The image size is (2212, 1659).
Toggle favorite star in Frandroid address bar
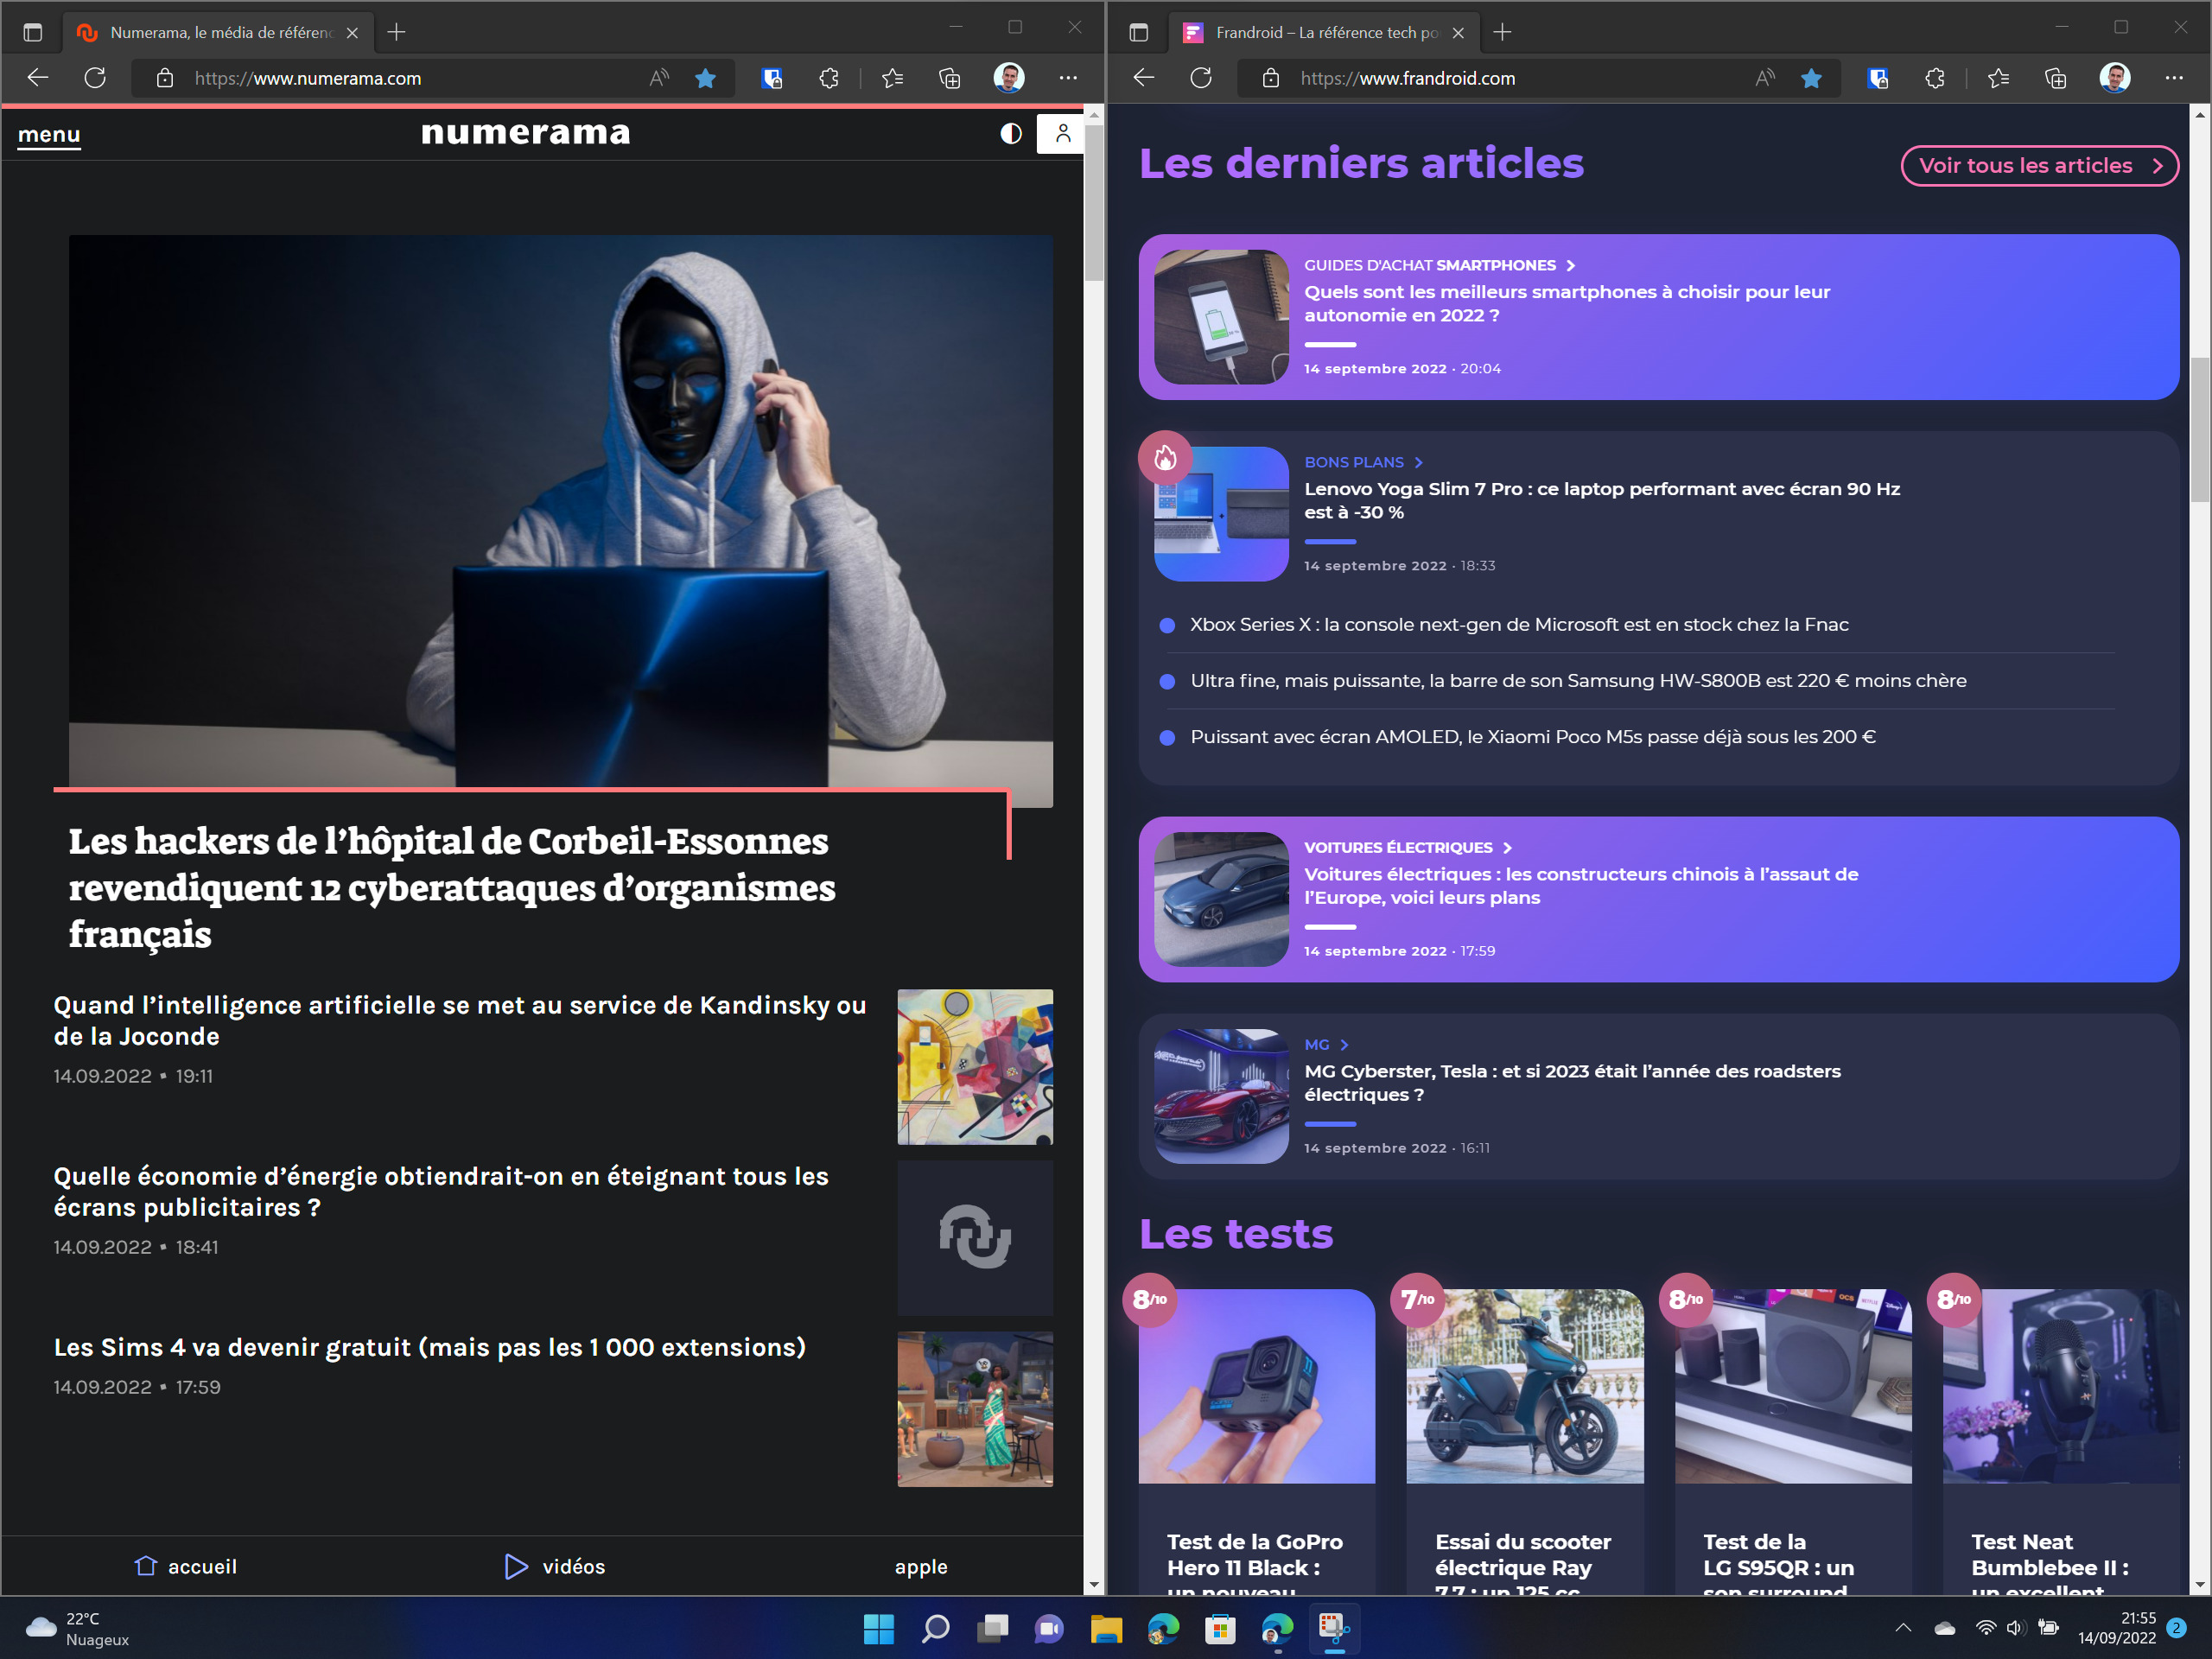[x=1810, y=78]
